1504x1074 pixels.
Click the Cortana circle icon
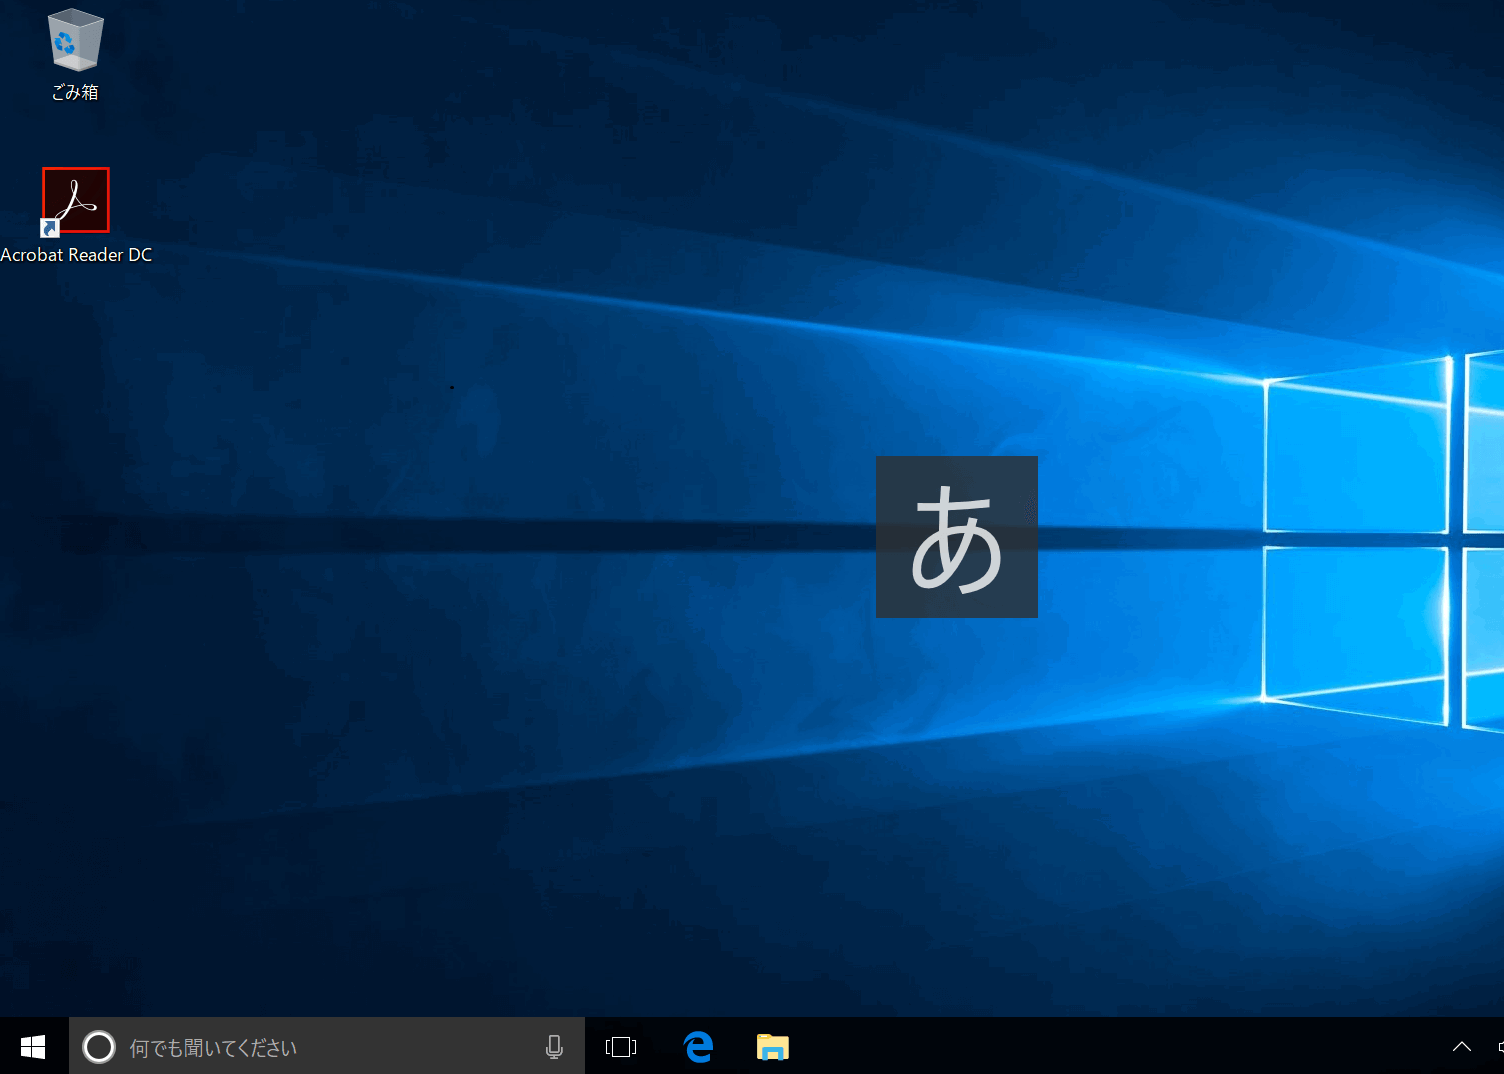pos(99,1047)
